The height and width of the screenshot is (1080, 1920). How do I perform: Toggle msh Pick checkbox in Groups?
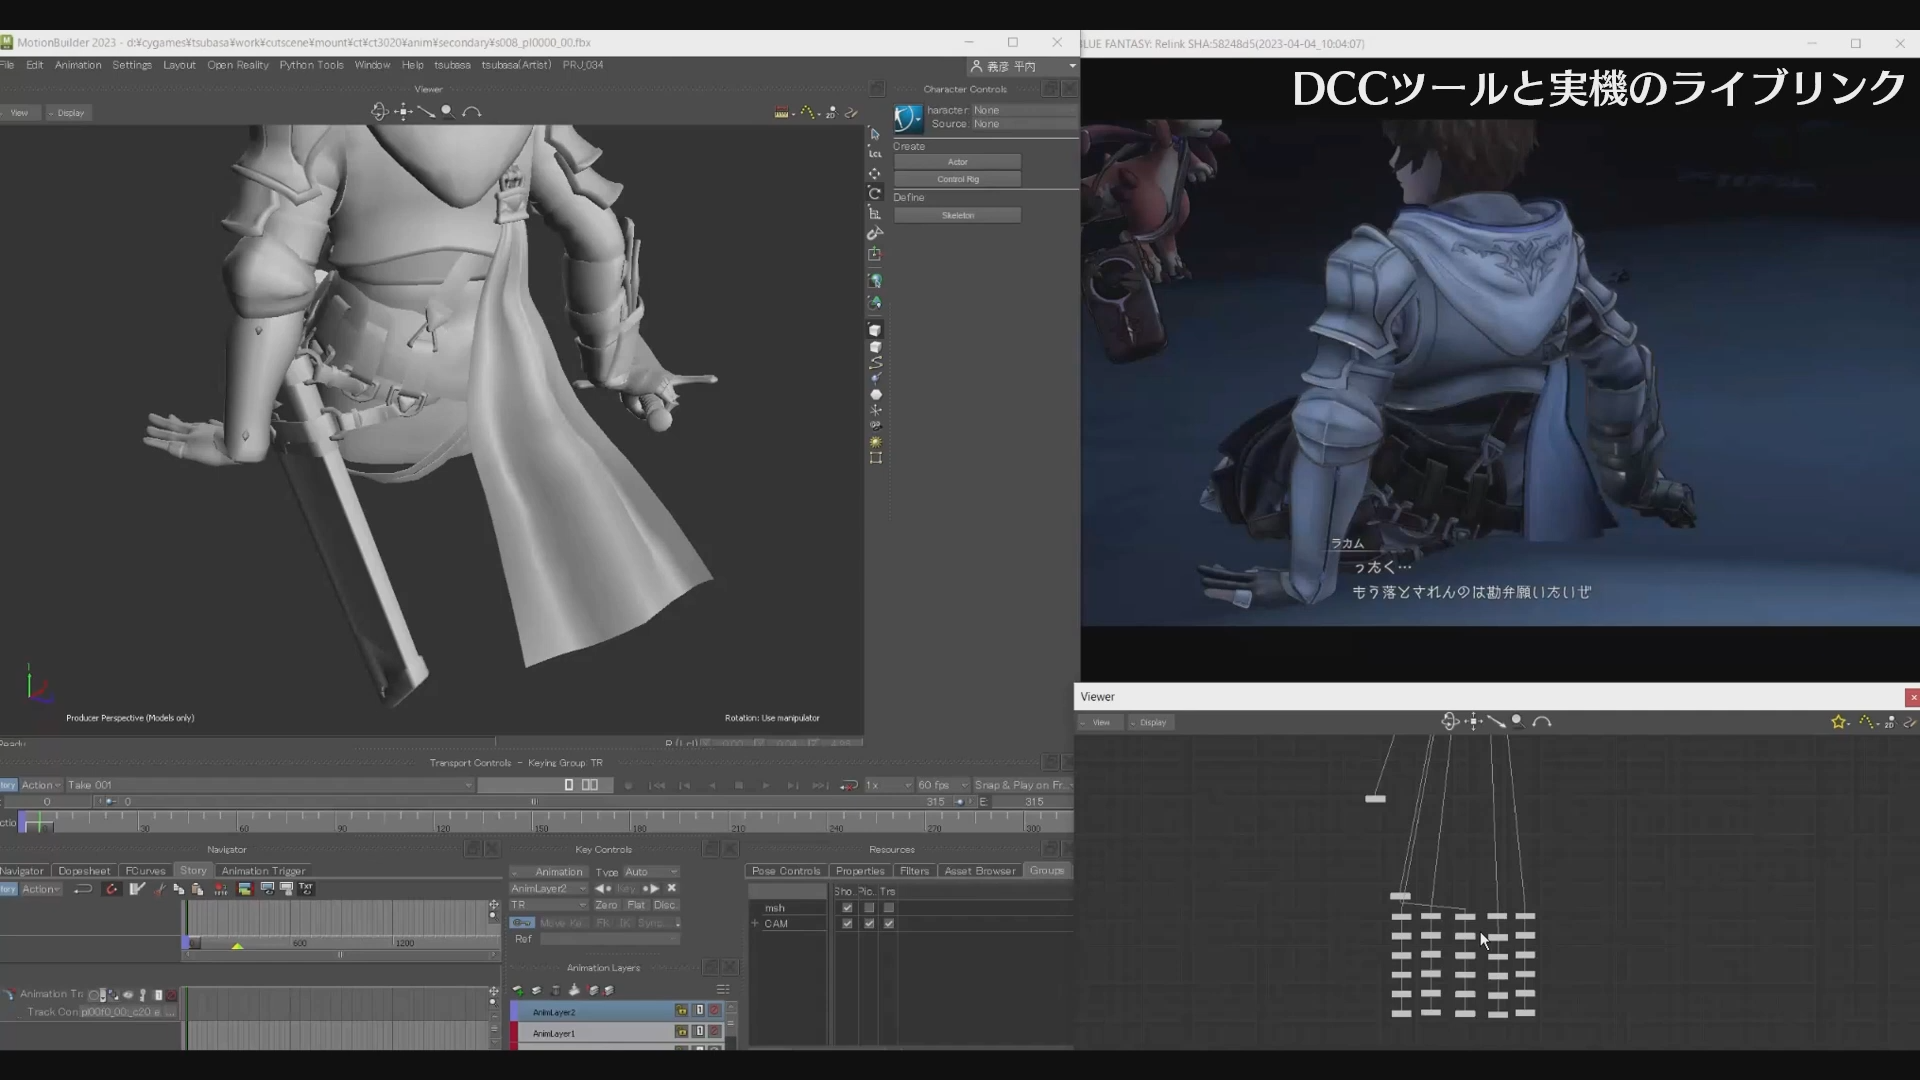[869, 908]
